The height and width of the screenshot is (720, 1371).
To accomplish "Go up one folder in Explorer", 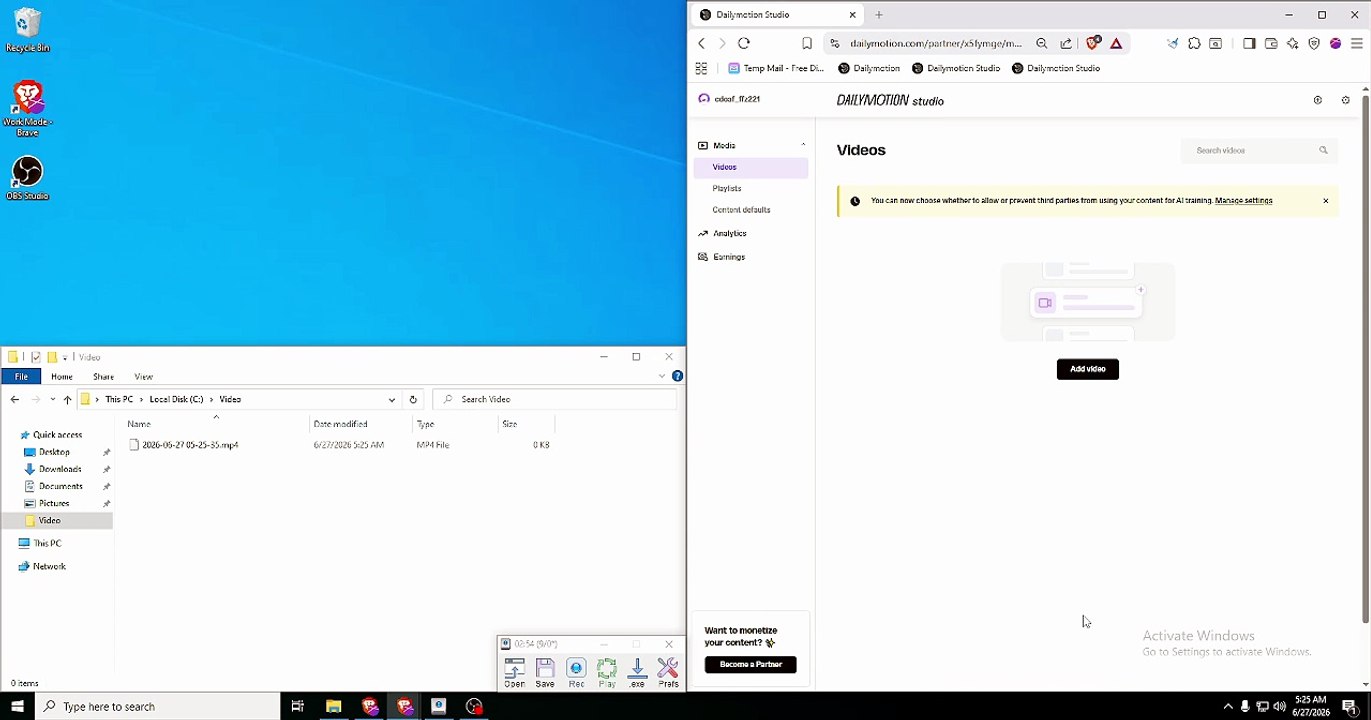I will 67,399.
